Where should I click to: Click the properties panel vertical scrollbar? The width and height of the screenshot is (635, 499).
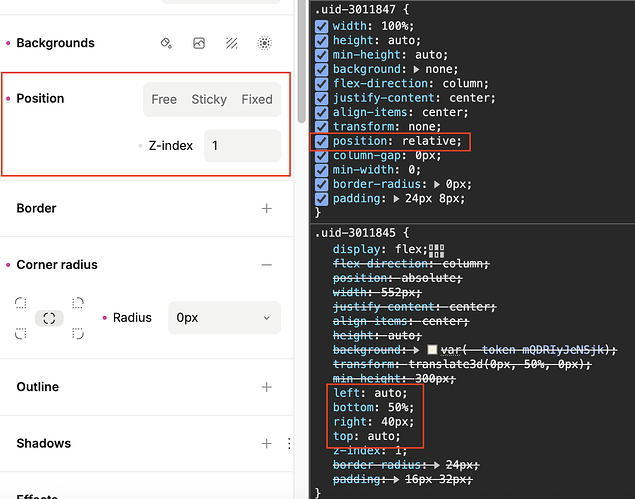(x=301, y=61)
